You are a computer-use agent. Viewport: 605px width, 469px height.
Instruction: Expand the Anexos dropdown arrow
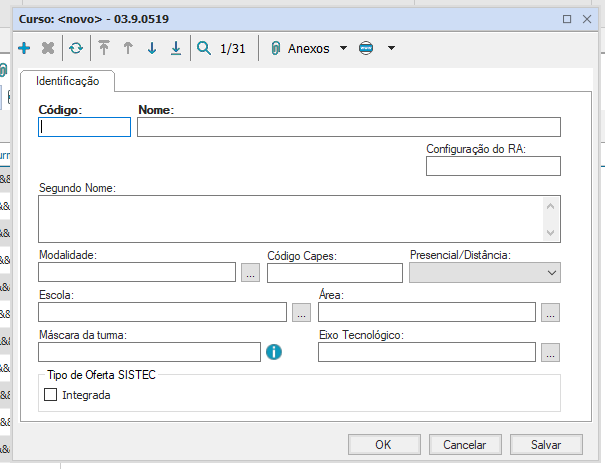[x=343, y=48]
